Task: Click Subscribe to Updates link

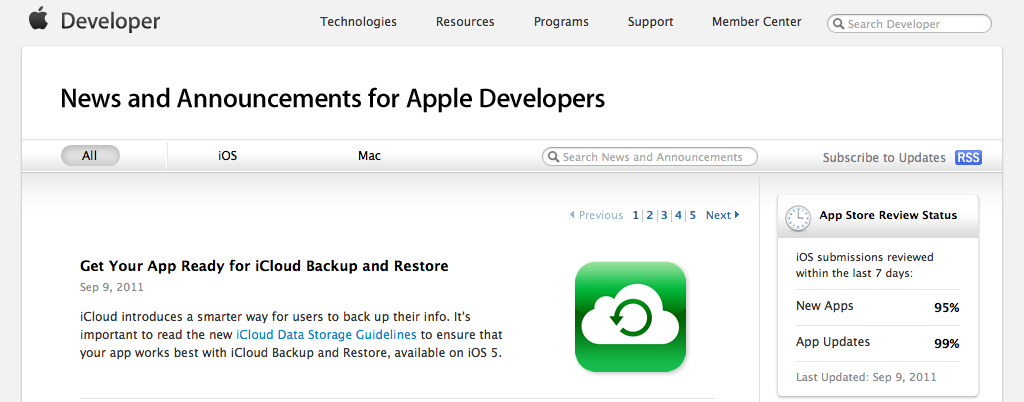Action: [883, 158]
